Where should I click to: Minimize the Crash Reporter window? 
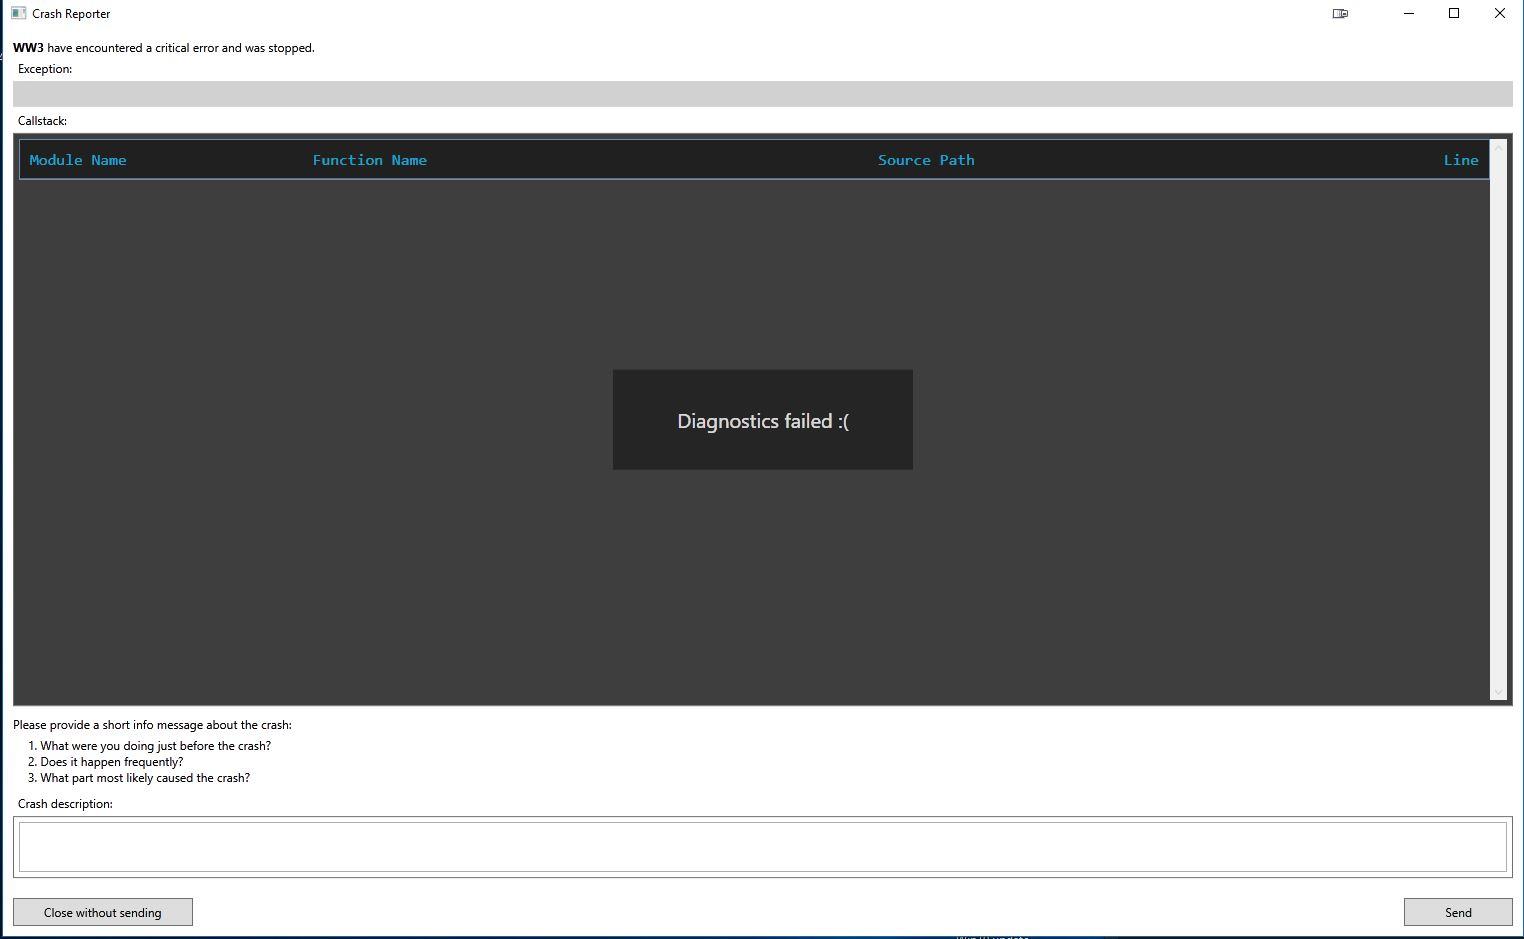click(1409, 13)
